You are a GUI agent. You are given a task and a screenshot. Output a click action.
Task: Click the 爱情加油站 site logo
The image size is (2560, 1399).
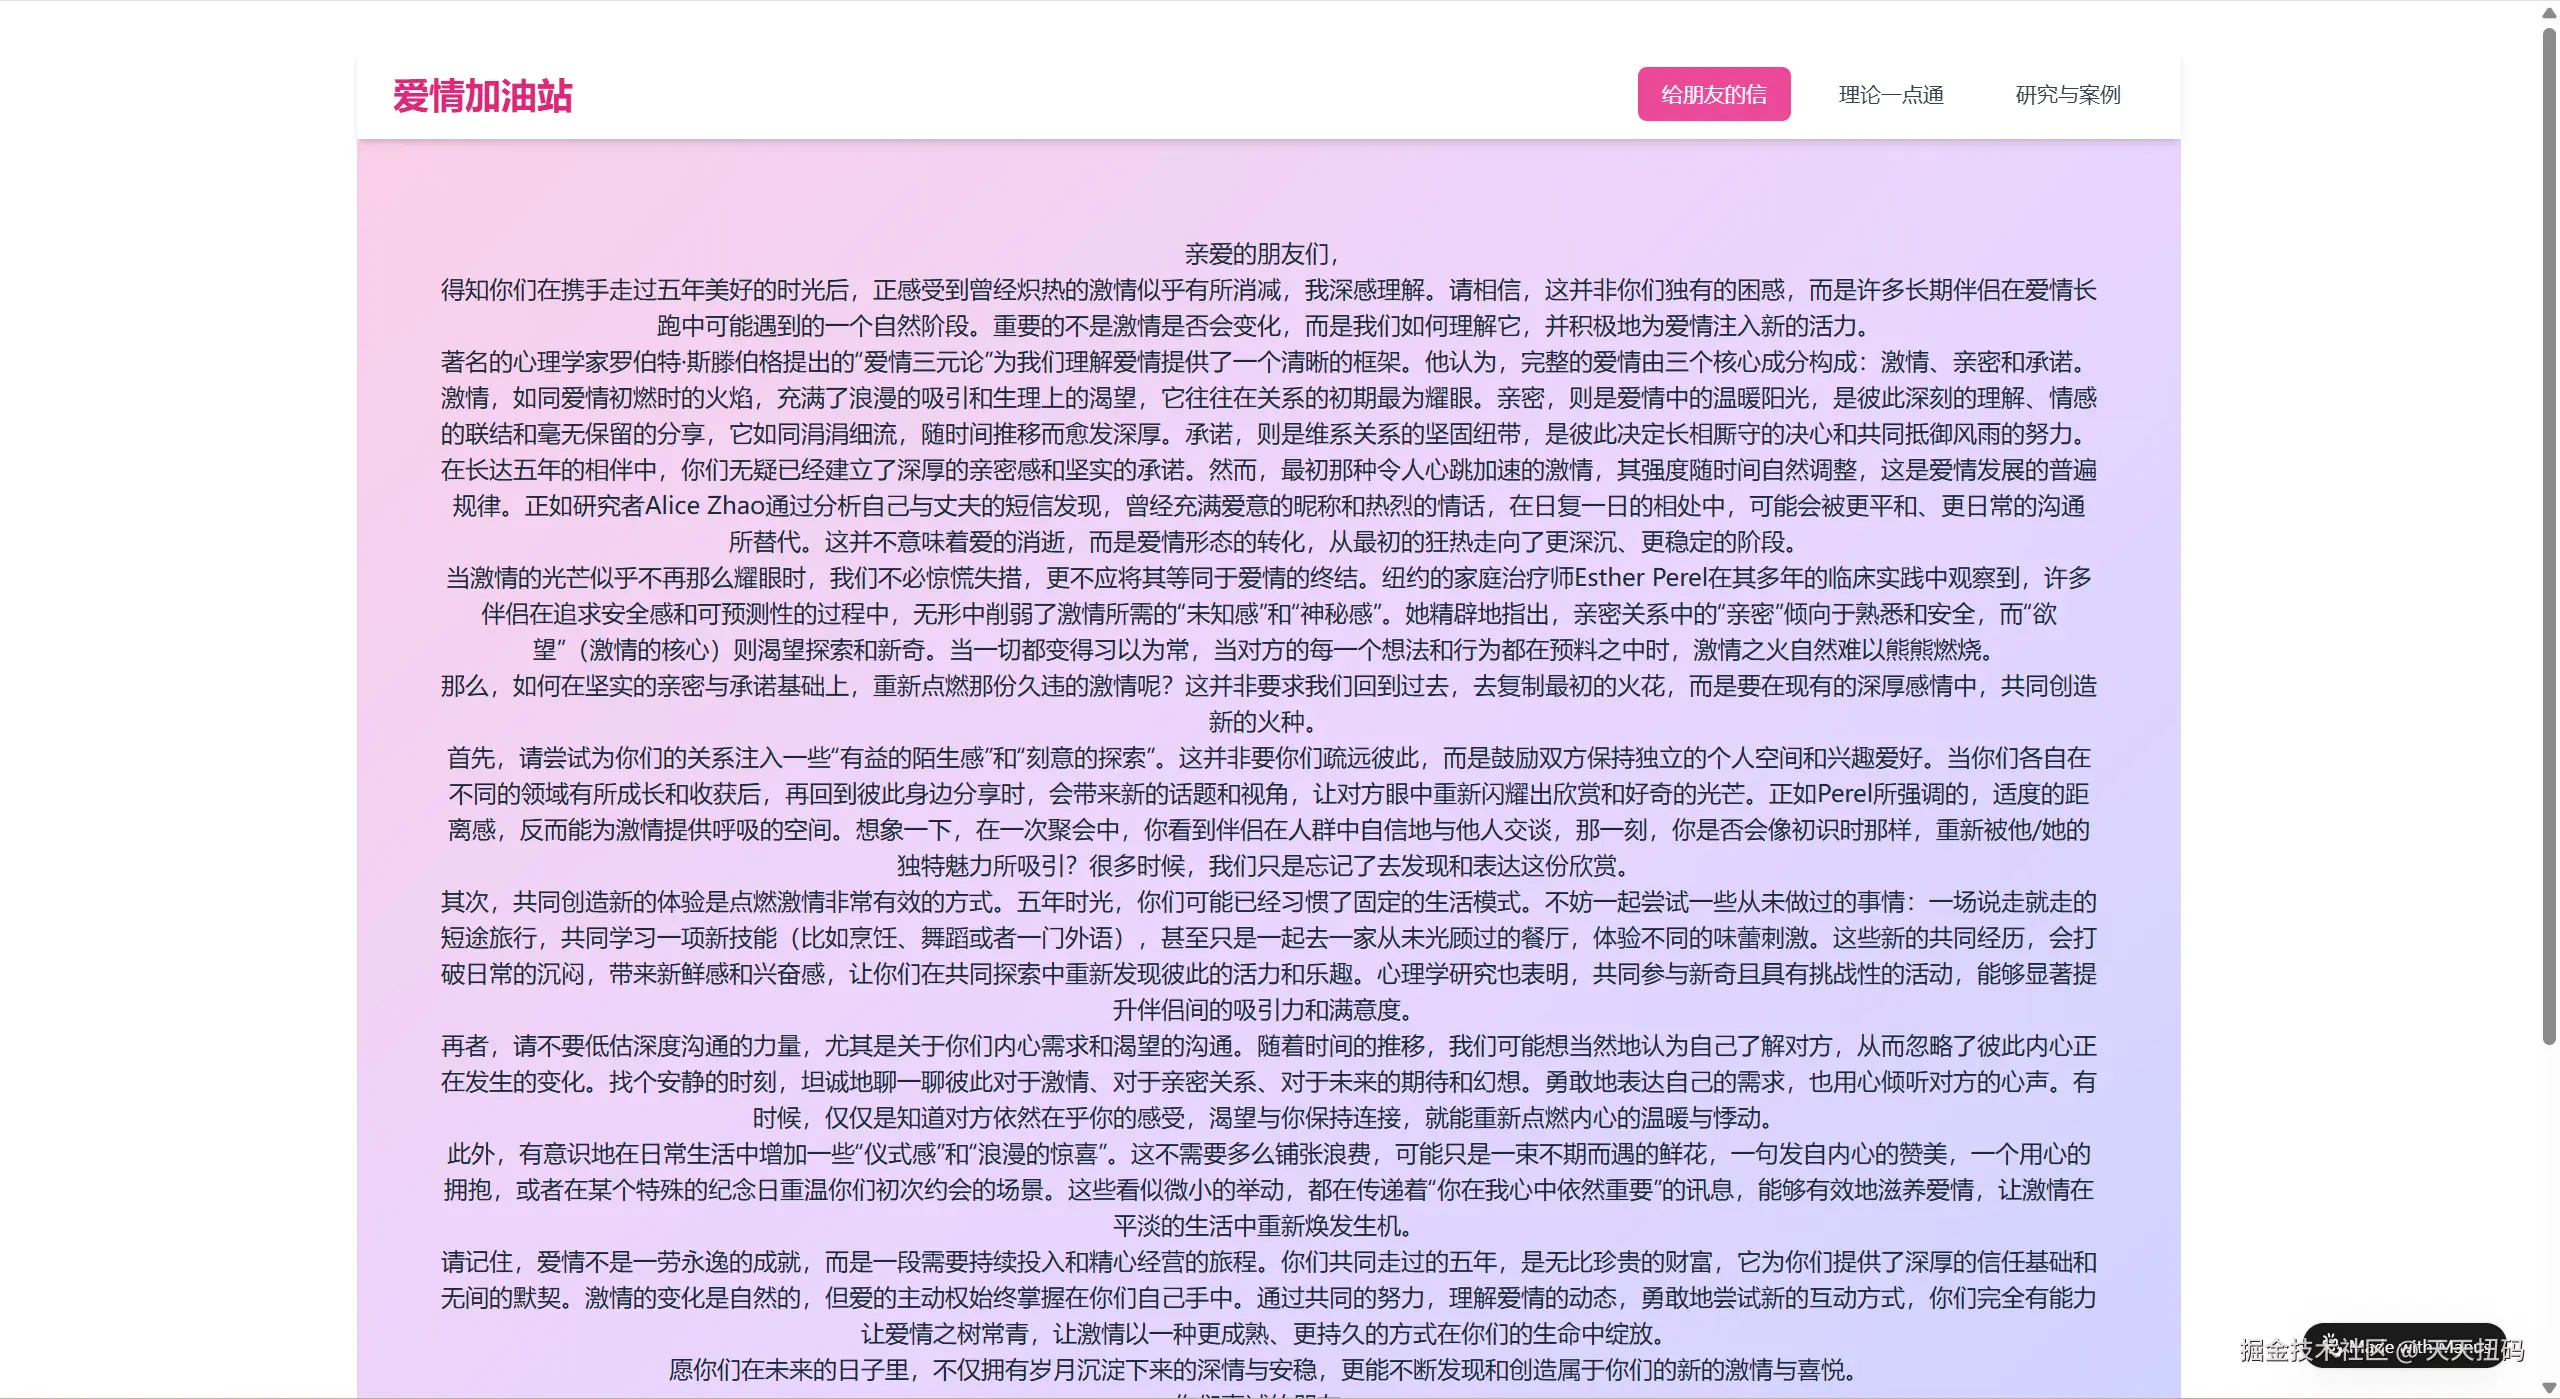482,96
